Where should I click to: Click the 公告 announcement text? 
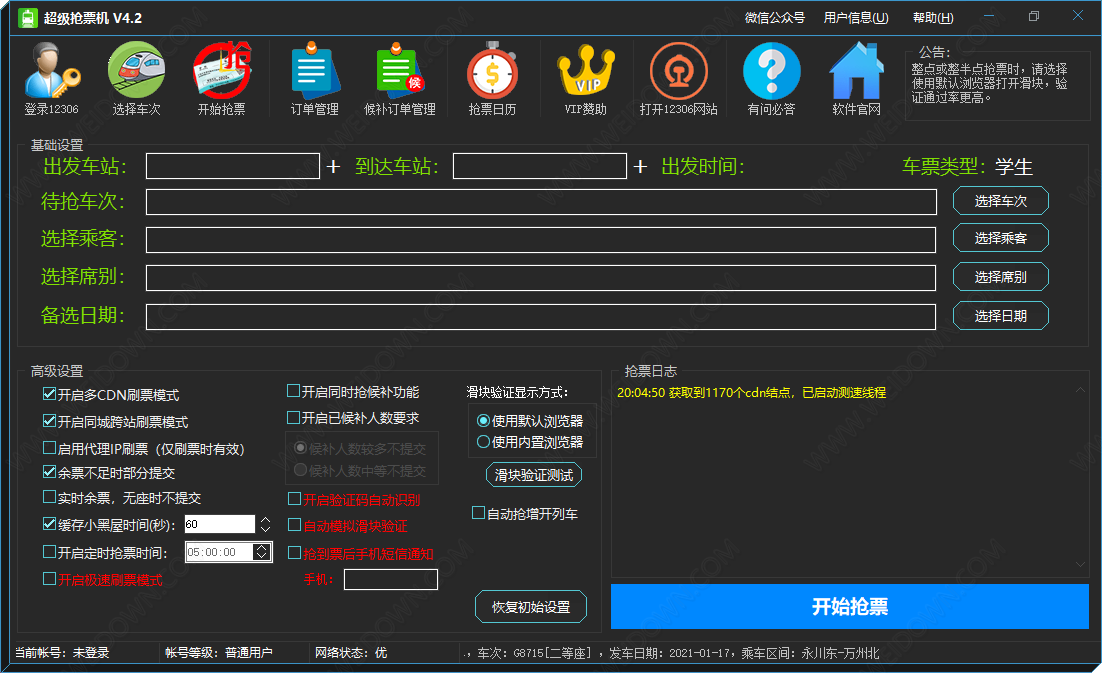[x=990, y=83]
